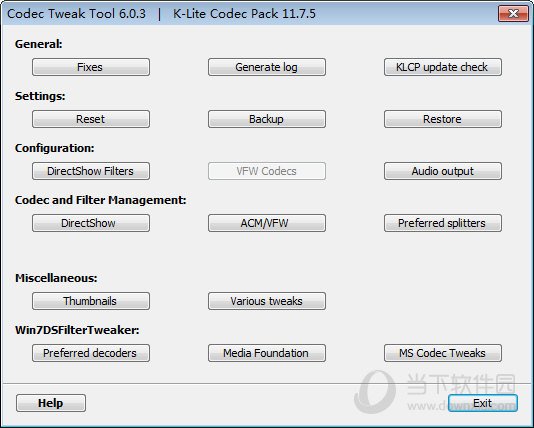This screenshot has height=428, width=534.
Task: Open Audio output configuration
Action: click(443, 171)
